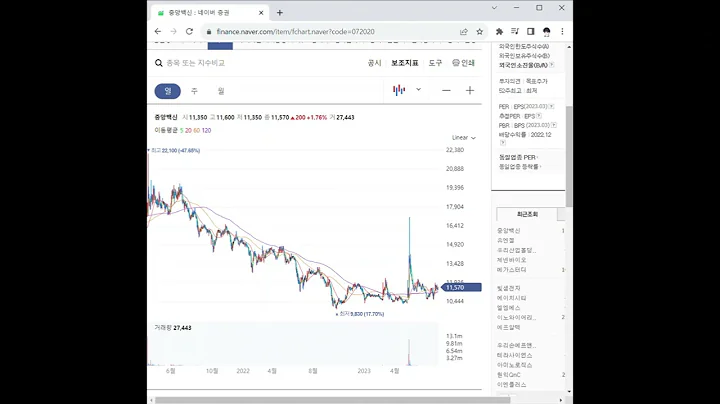Open 테라사이언스 in recent list
Screen dimensions: 720x404
(515, 355)
